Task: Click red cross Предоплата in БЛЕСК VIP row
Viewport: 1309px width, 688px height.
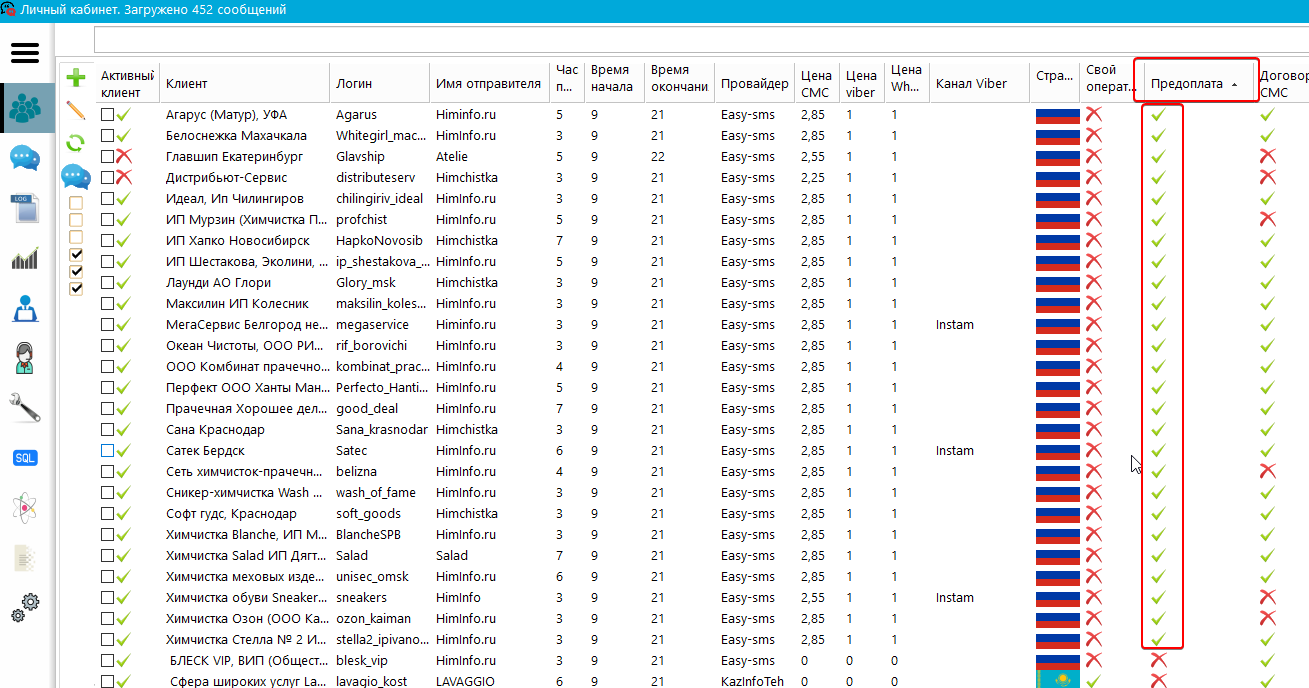Action: [x=1158, y=660]
